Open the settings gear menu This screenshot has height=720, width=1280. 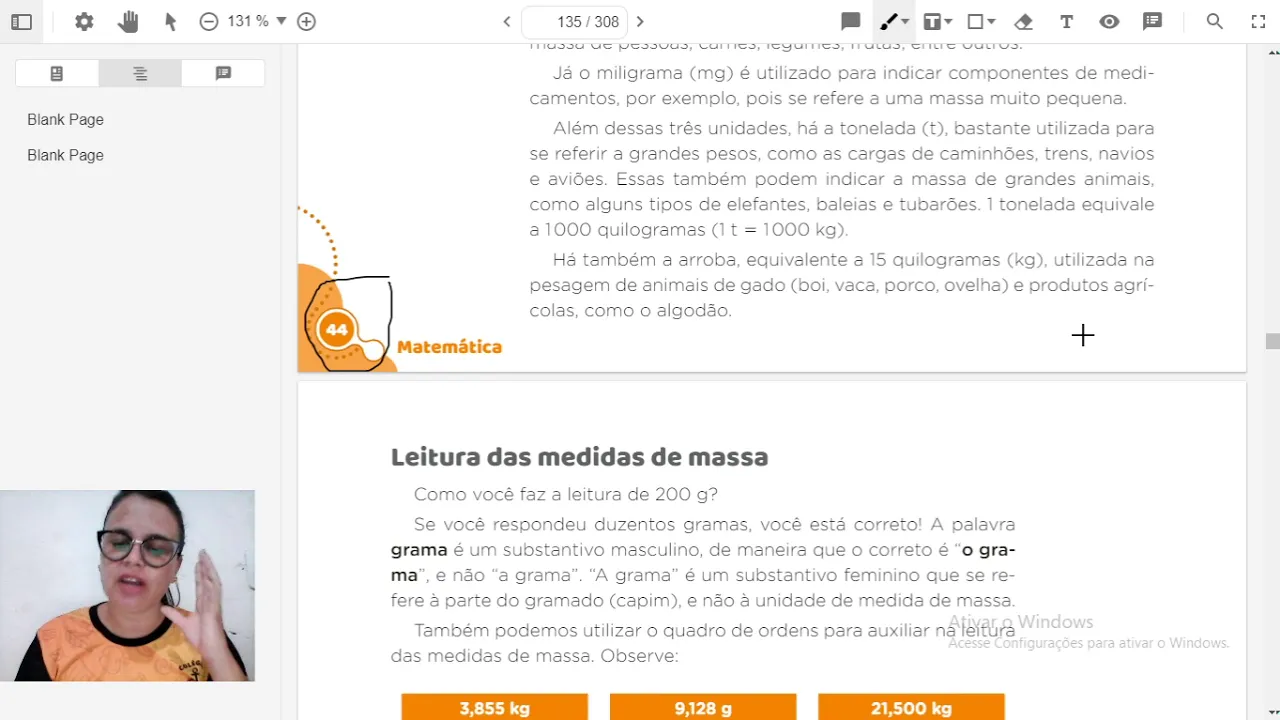point(84,21)
